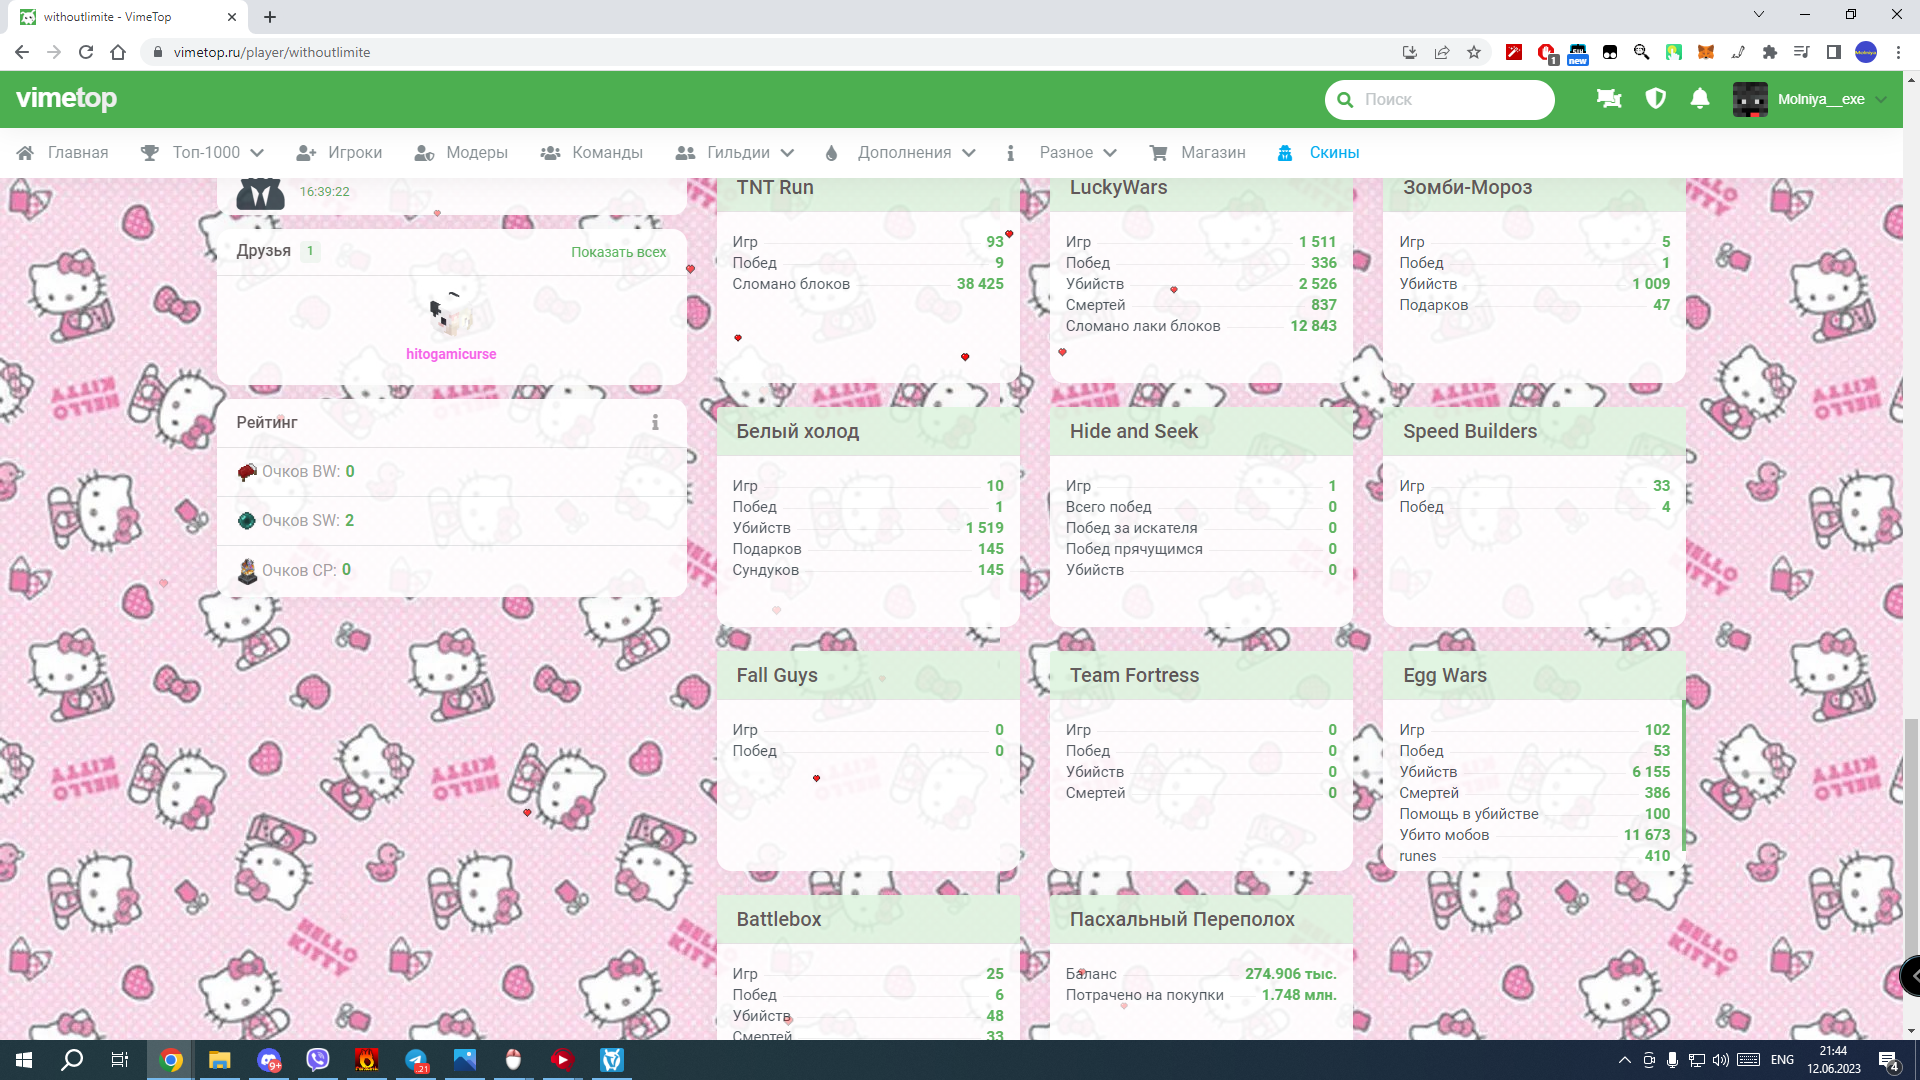Open File Explorer from taskbar
1920x1080 pixels.
pyautogui.click(x=220, y=1060)
